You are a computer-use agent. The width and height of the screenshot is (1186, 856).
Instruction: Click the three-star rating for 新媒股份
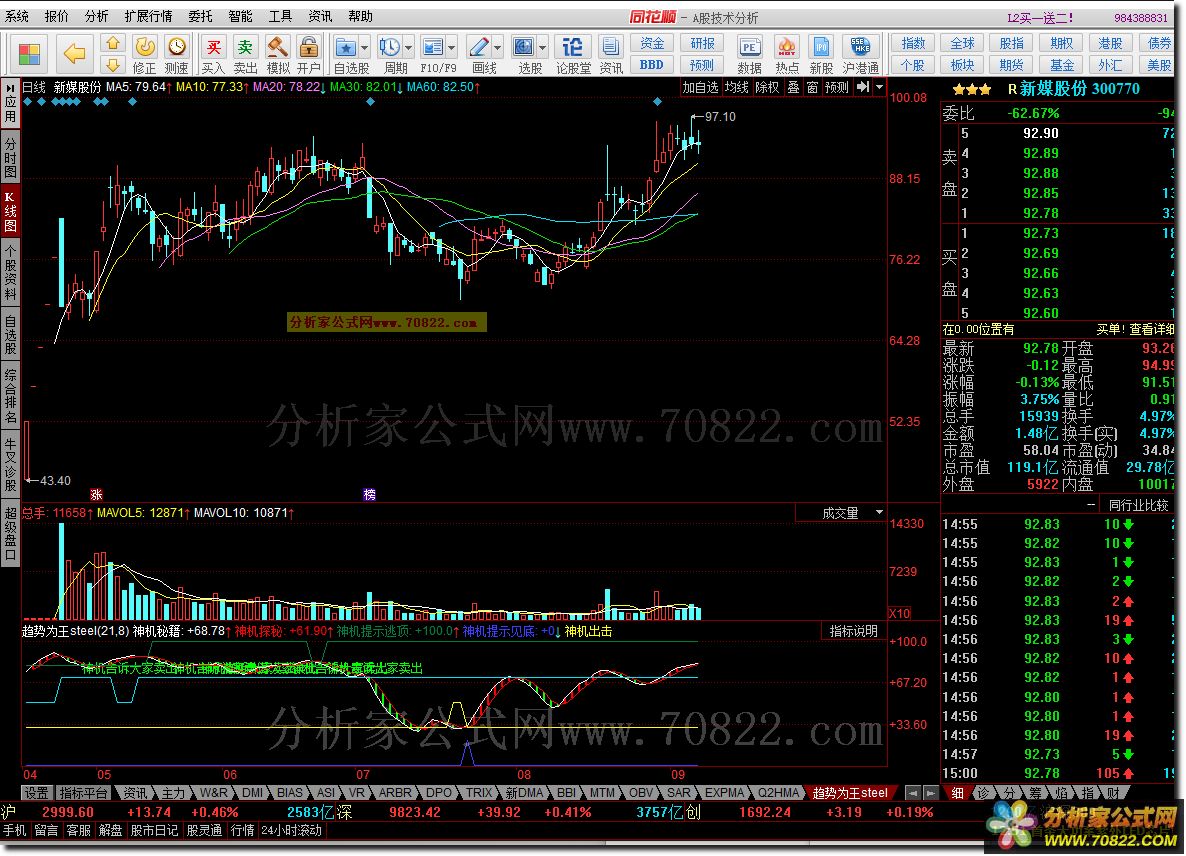click(x=972, y=89)
